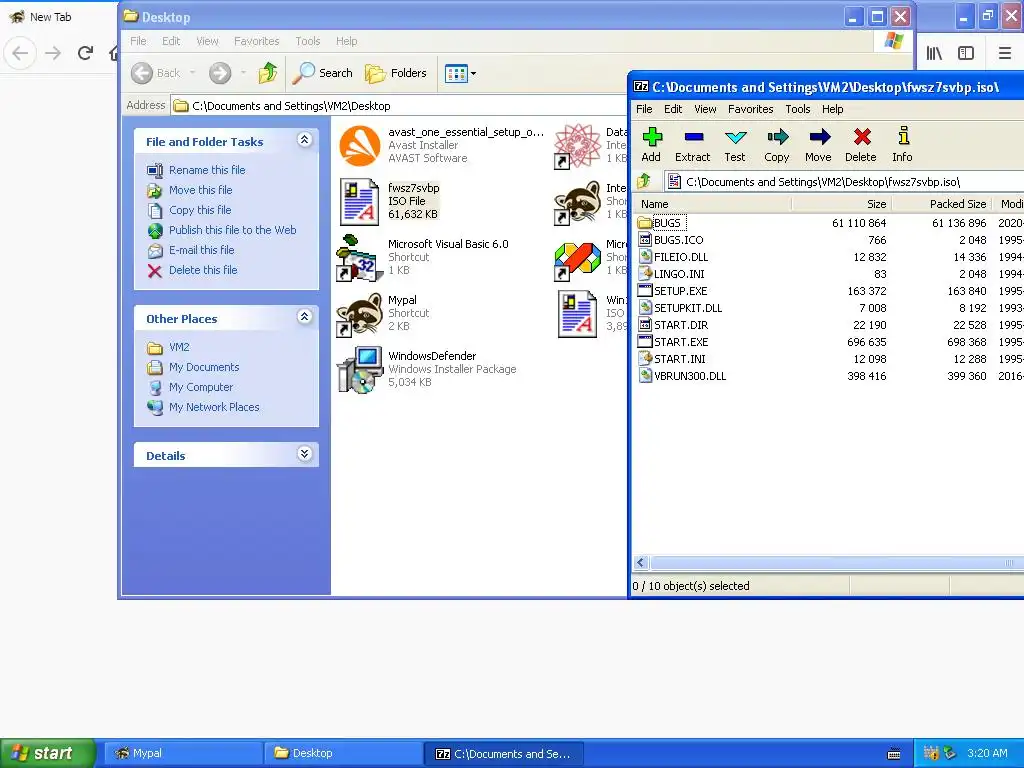This screenshot has width=1024, height=768.
Task: Click the keyboard icon on the taskbar
Action: coord(894,754)
